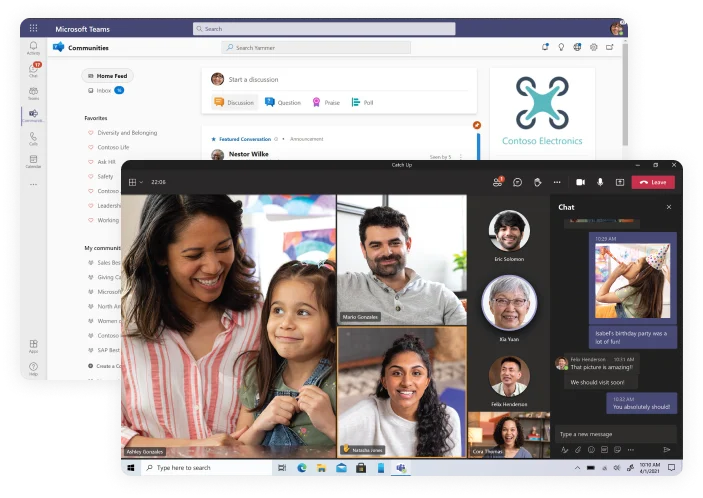This screenshot has height=498, width=703.
Task: Open Microsoft Edge from the taskbar
Action: click(x=302, y=468)
